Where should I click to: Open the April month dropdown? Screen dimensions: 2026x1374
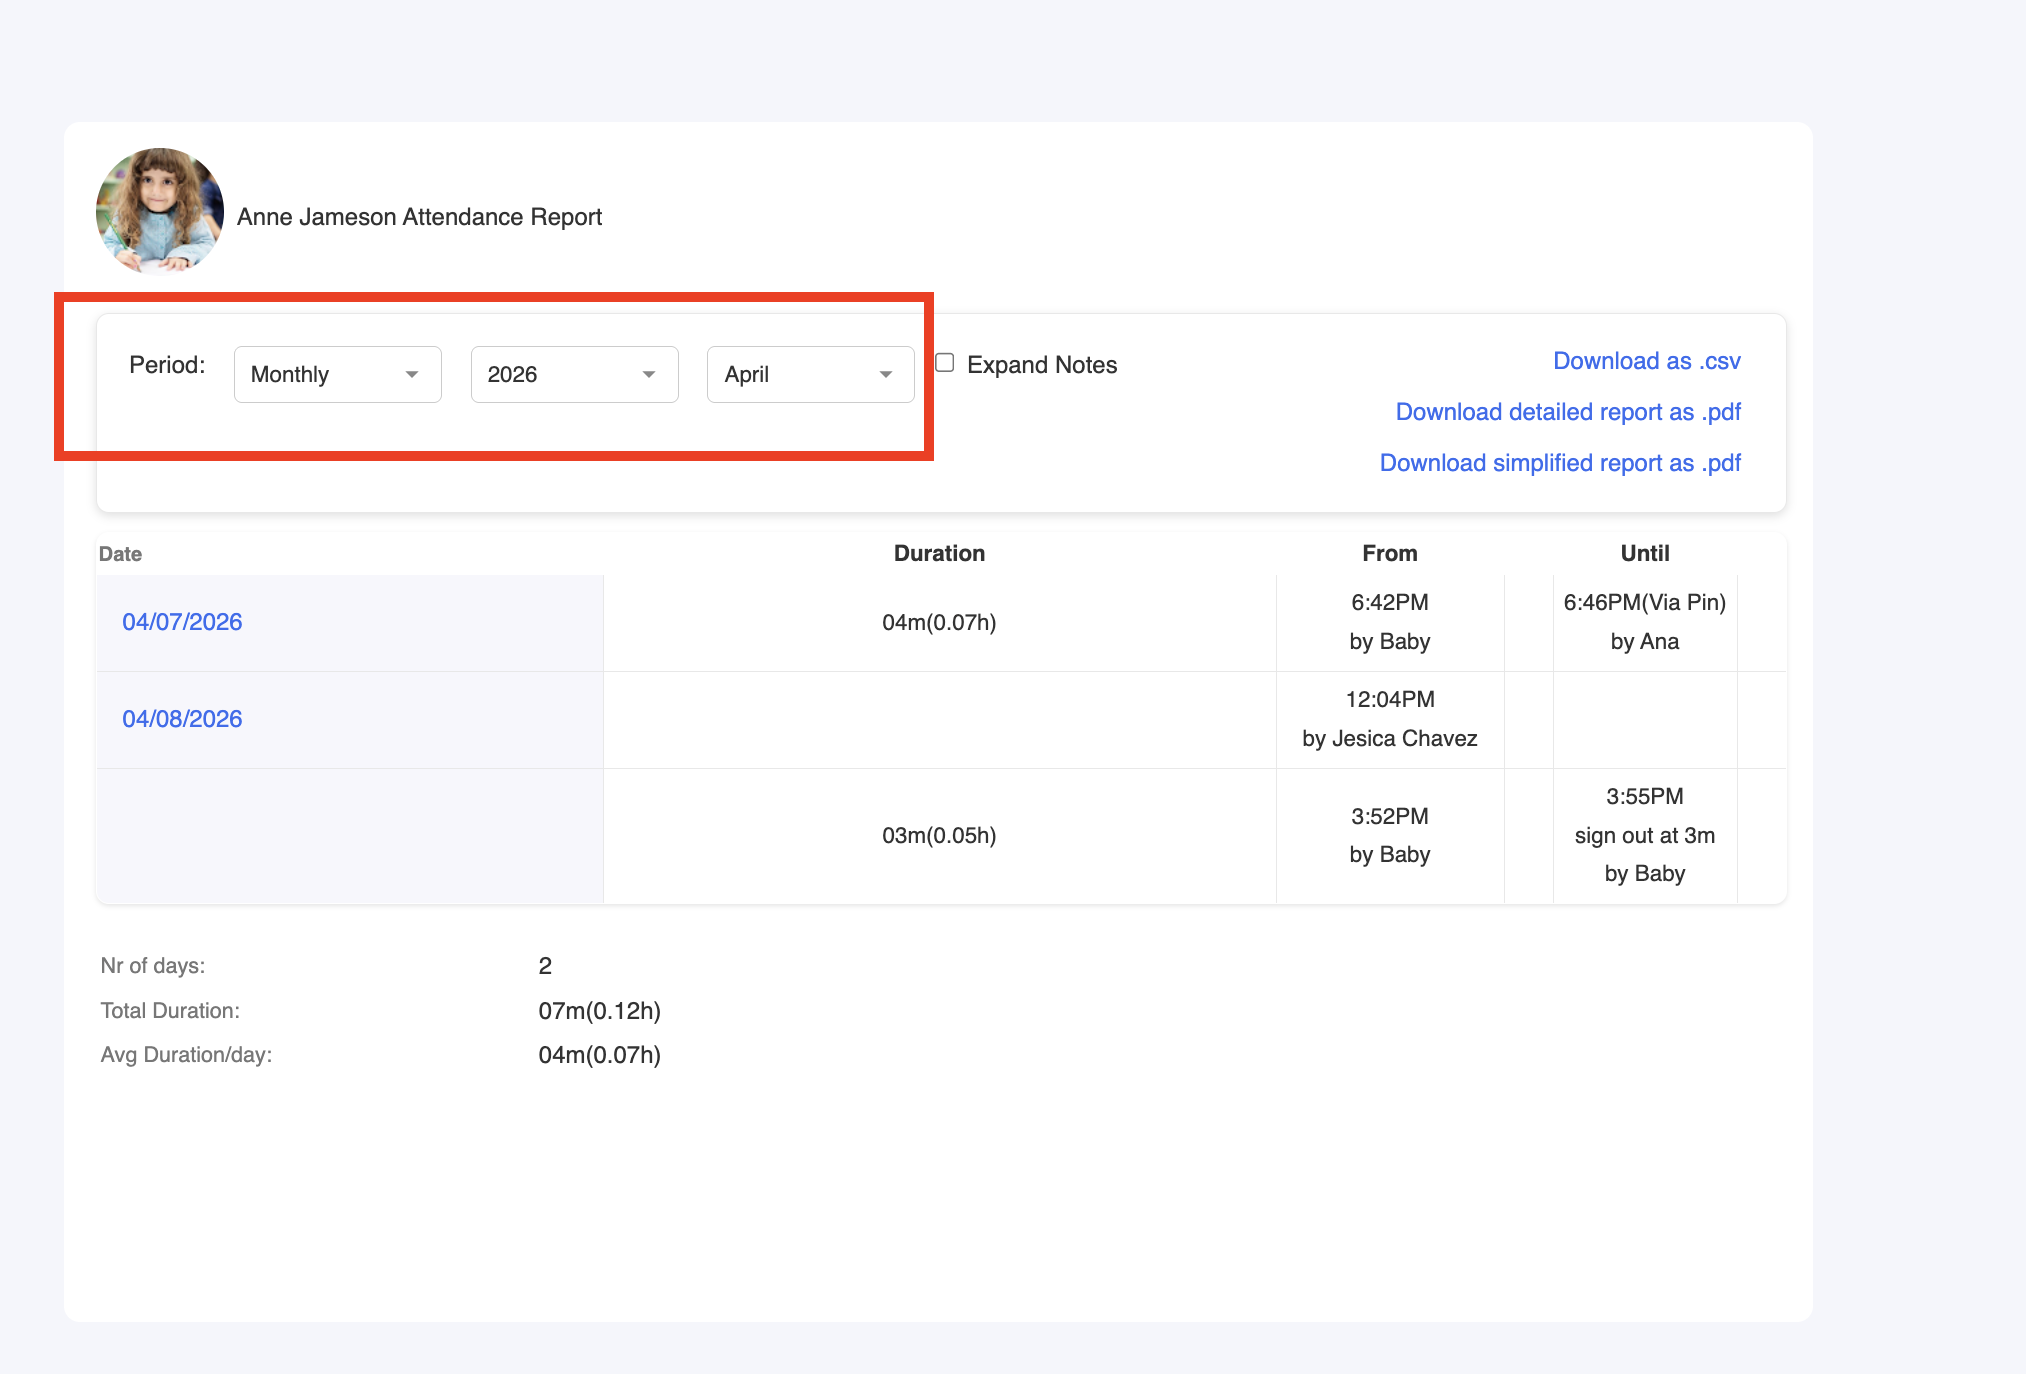click(x=810, y=374)
